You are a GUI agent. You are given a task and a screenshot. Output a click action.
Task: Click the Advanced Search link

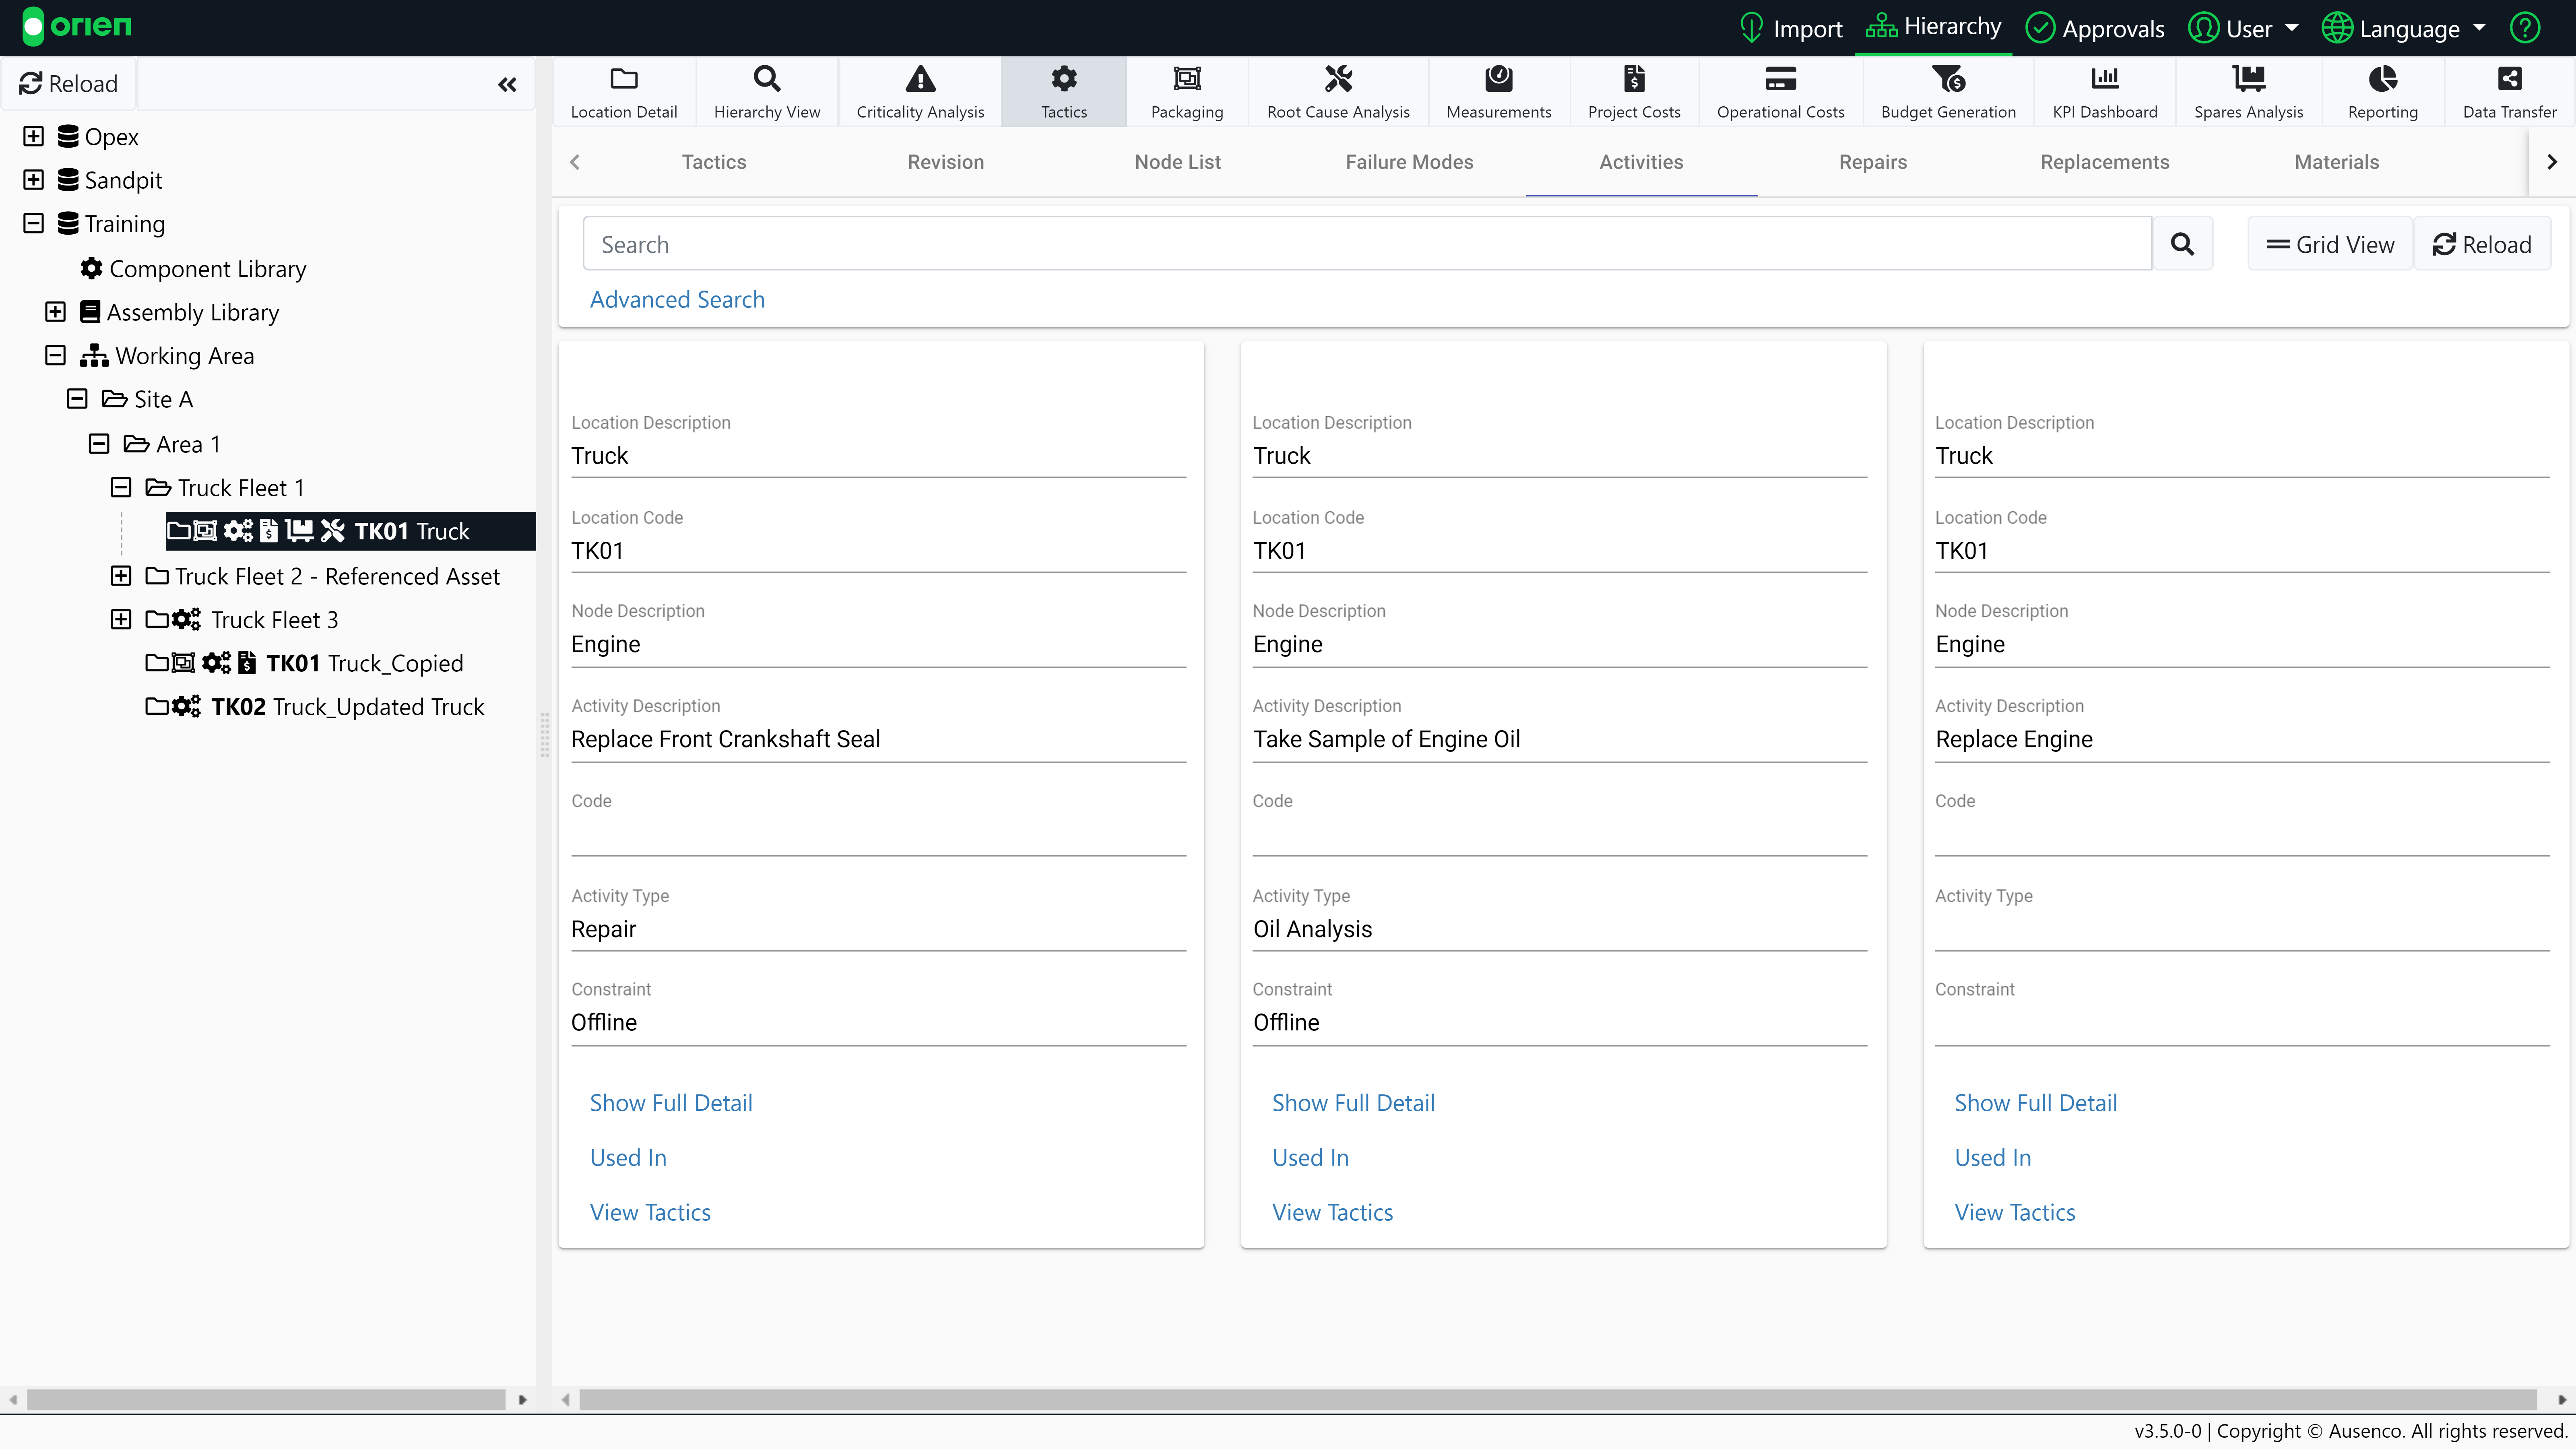point(677,299)
